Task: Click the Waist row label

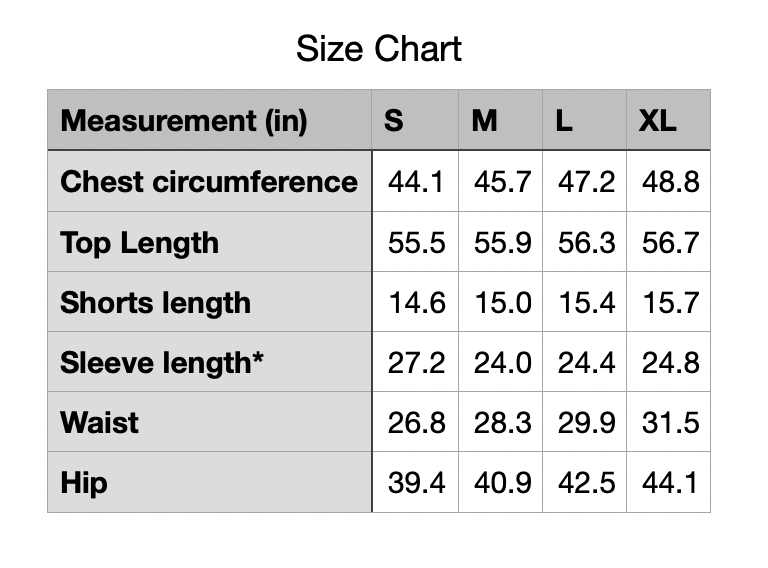Action: (x=210, y=422)
